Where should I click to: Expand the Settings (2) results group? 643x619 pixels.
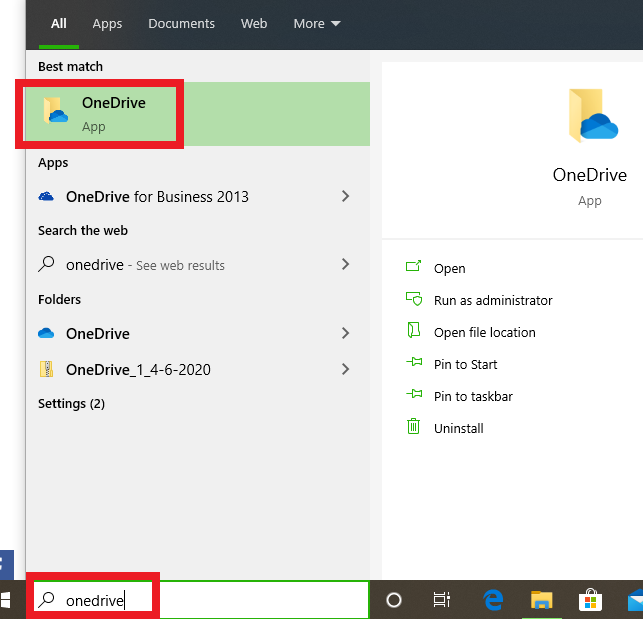click(71, 404)
